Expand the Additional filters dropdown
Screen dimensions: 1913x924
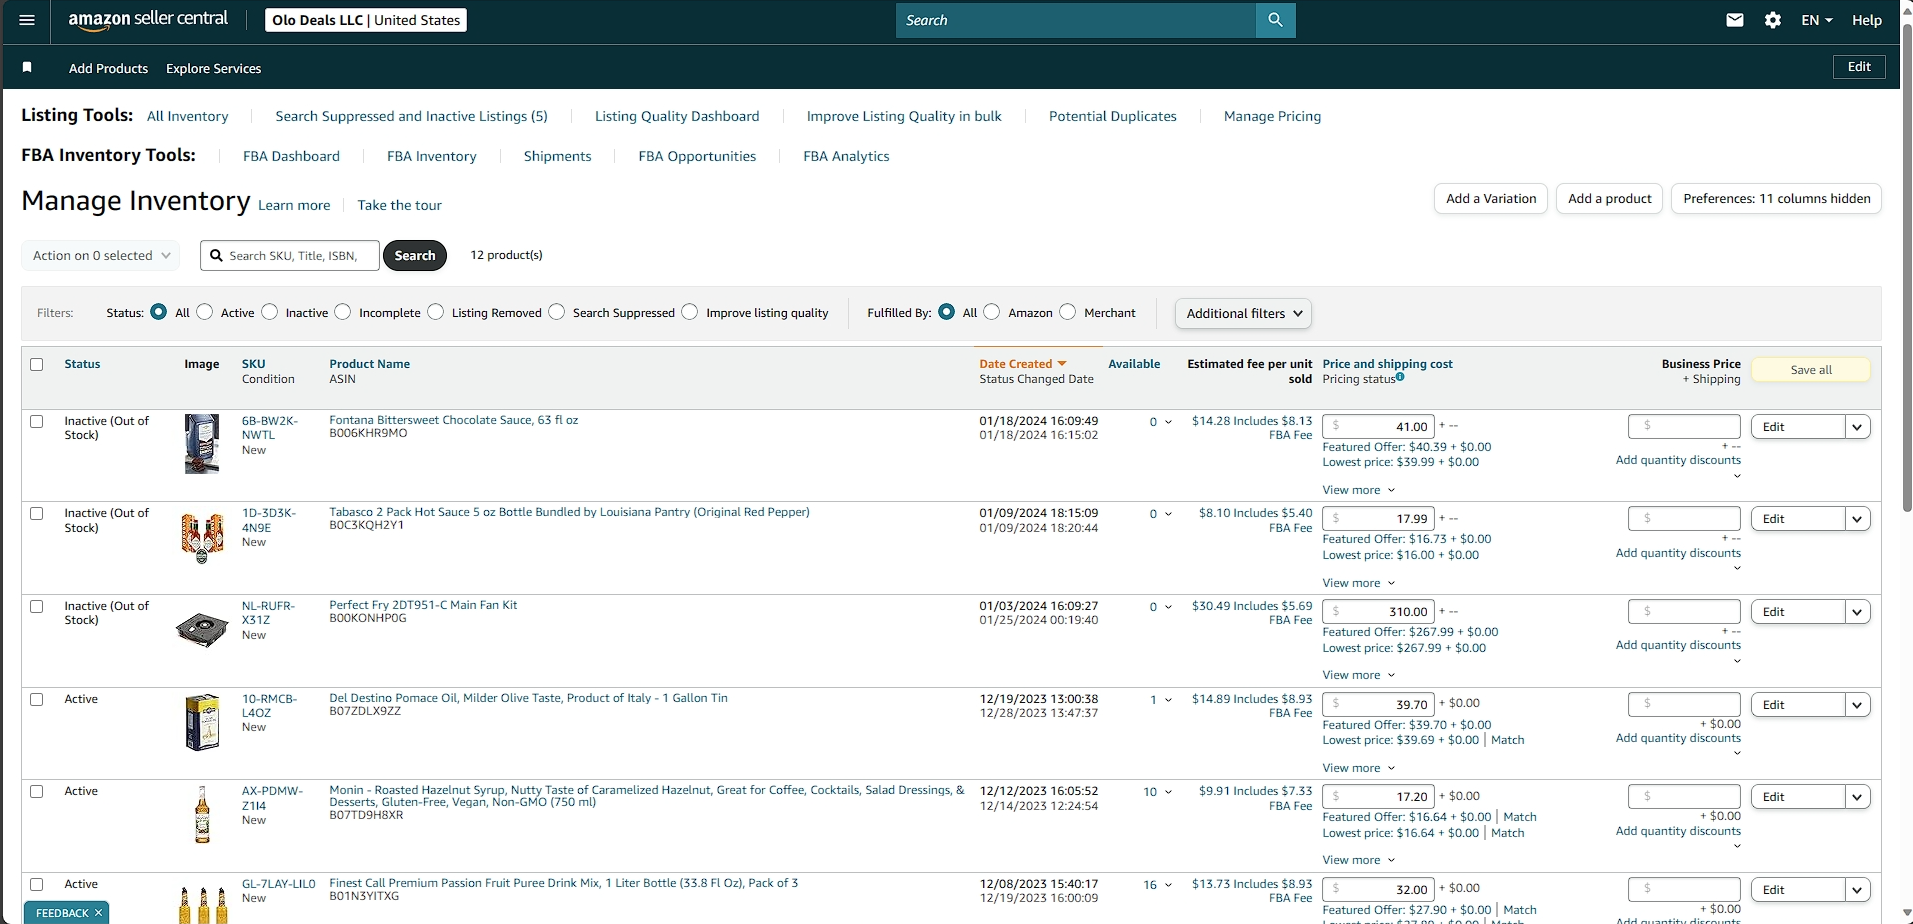click(1243, 313)
